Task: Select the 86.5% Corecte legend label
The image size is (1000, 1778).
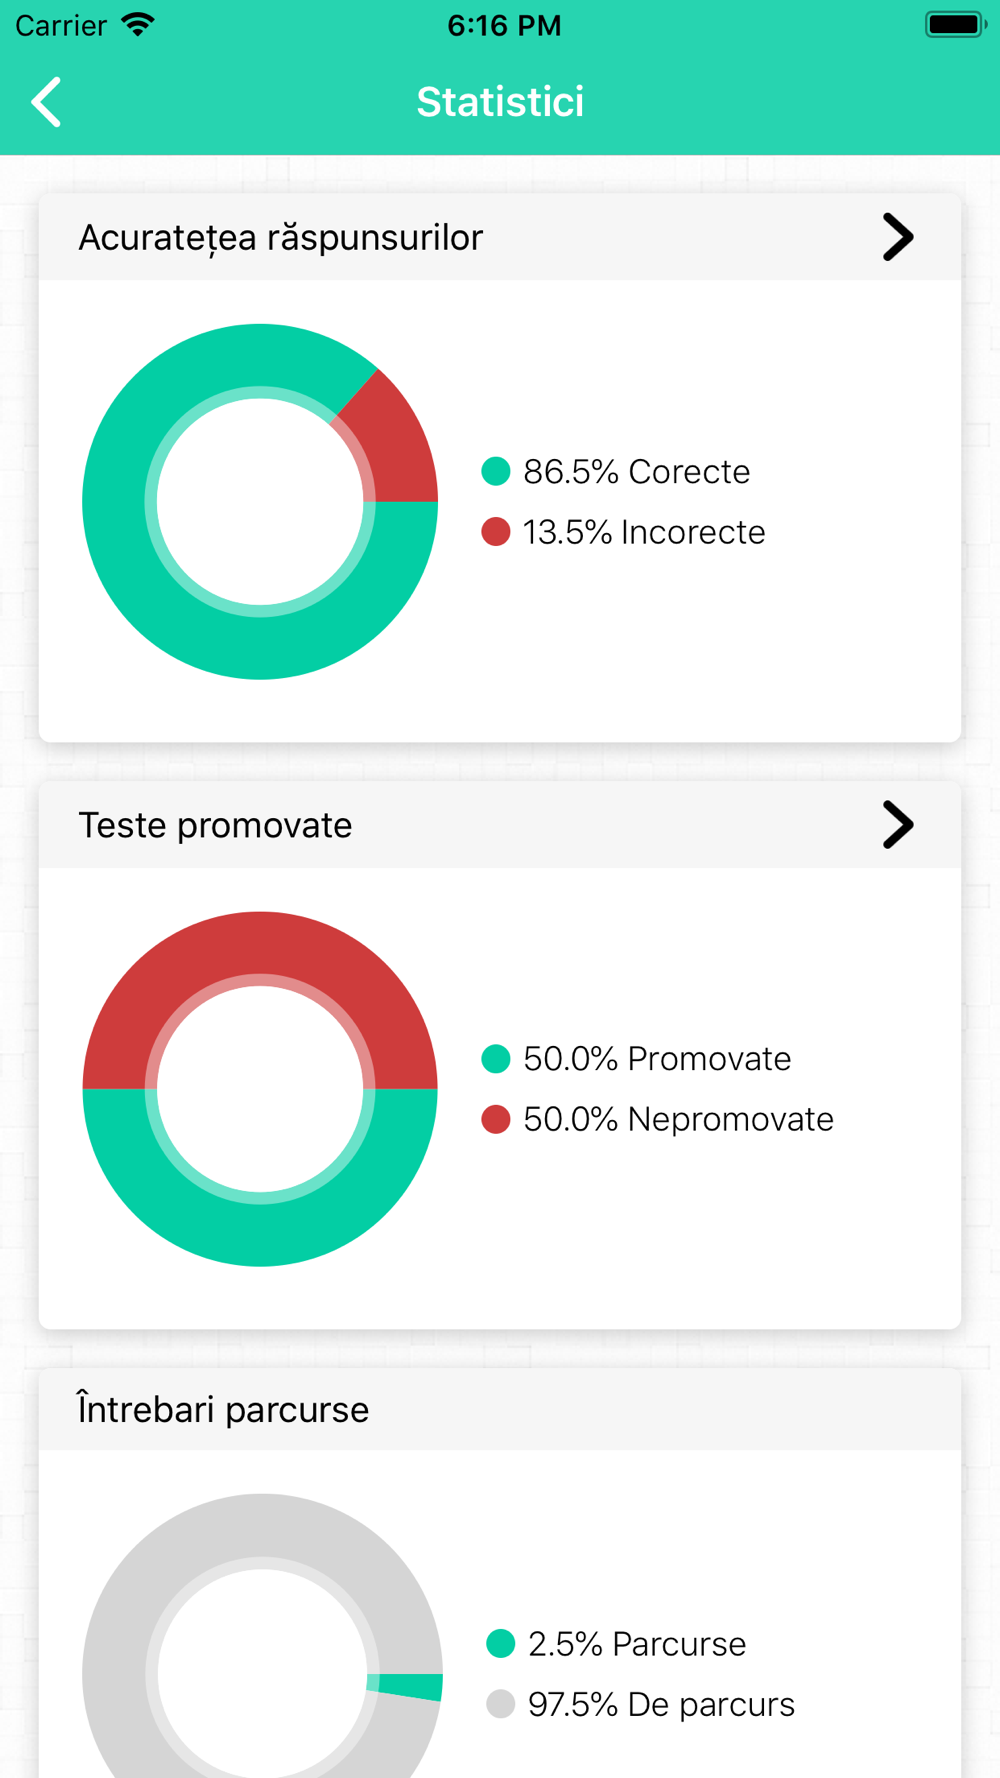Action: point(636,471)
